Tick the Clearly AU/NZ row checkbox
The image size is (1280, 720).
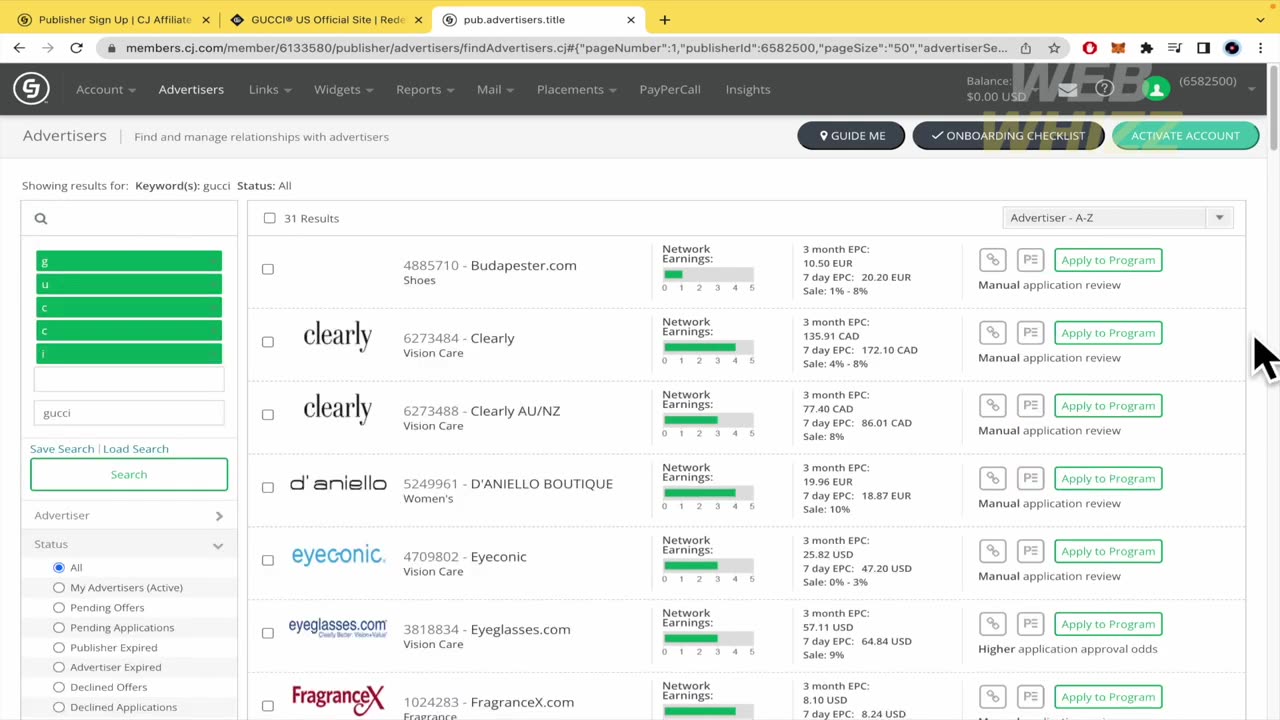267,415
